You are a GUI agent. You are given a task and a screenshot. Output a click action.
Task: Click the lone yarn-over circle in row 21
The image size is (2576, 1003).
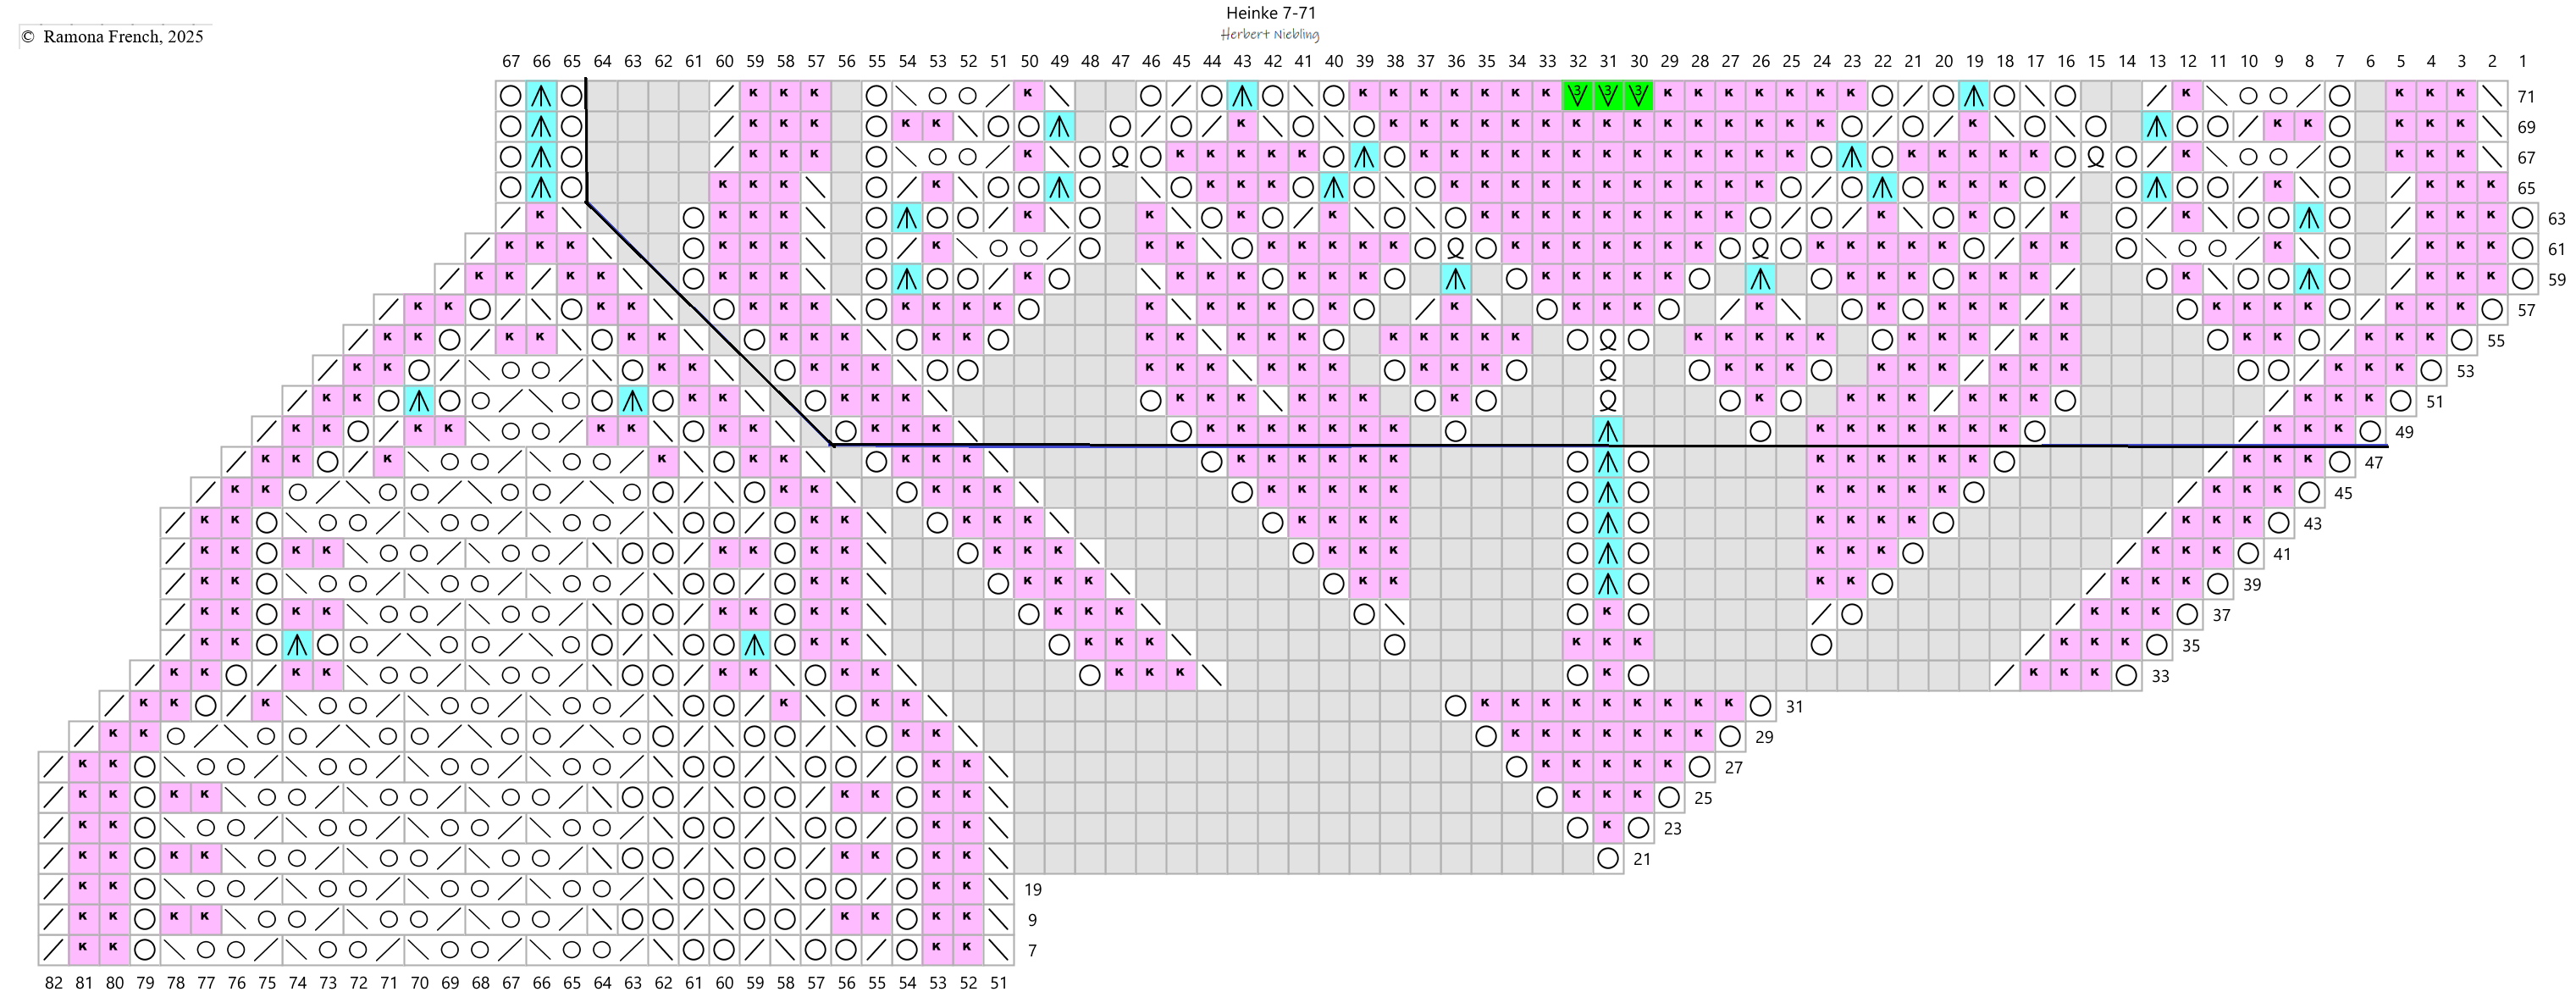click(1607, 858)
